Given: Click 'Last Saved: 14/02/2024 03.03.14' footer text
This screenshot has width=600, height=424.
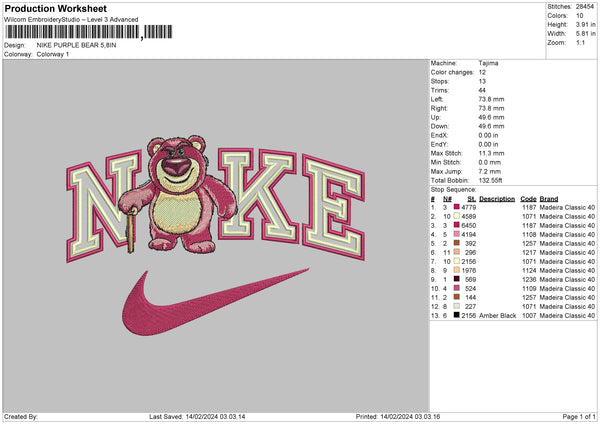Looking at the screenshot, I should coord(197,416).
